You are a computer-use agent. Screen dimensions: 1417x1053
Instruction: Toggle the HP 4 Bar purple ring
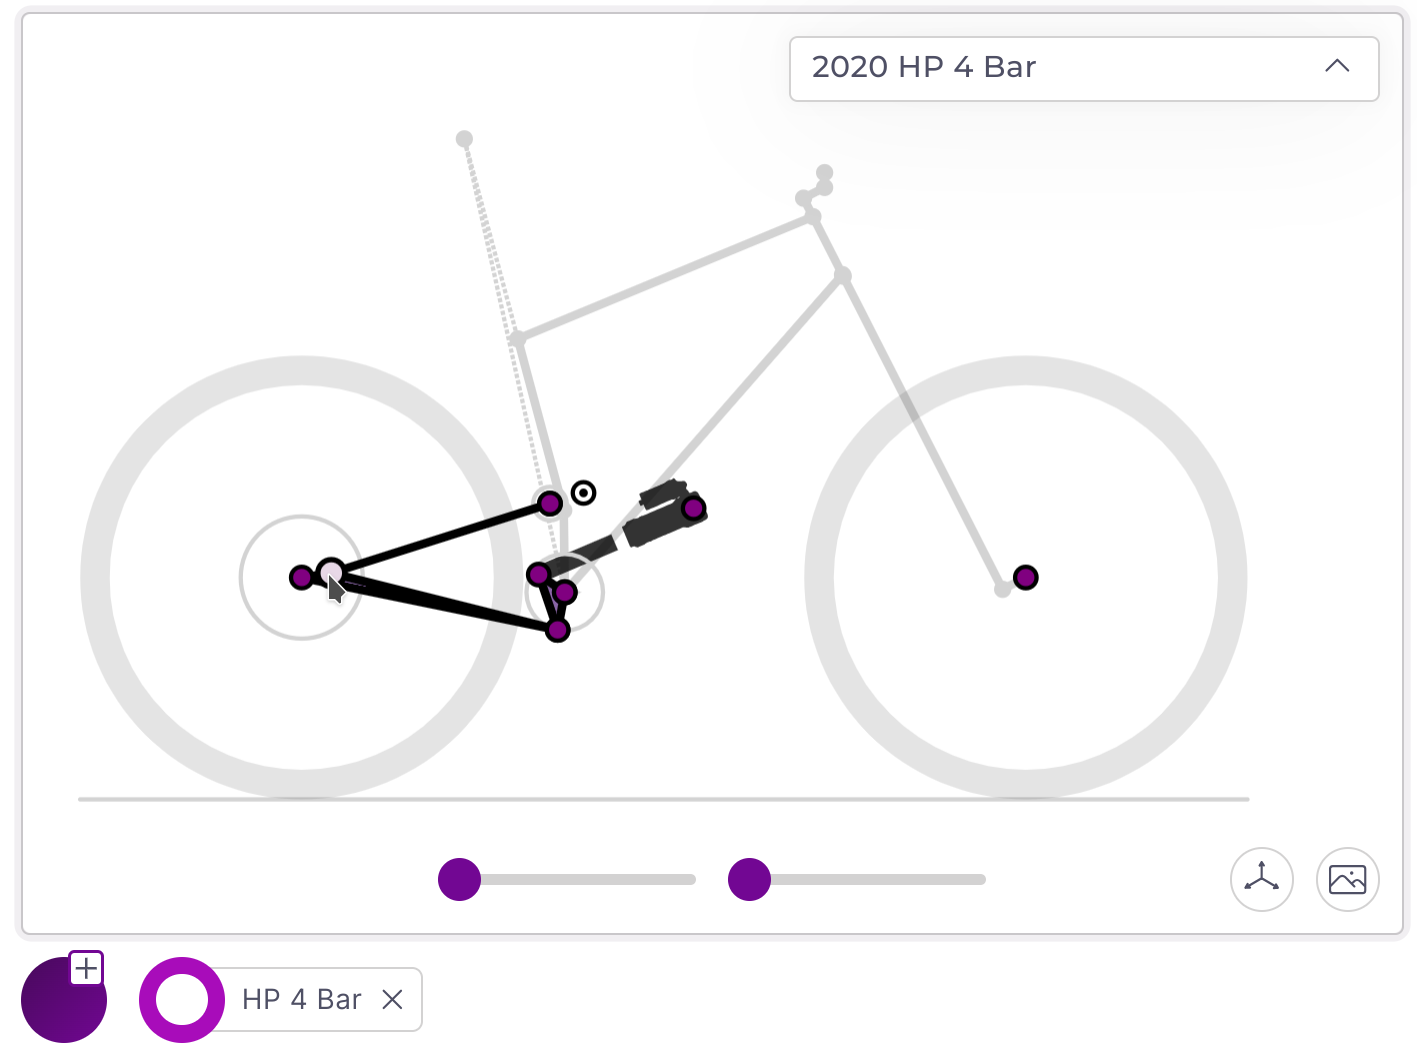(181, 999)
